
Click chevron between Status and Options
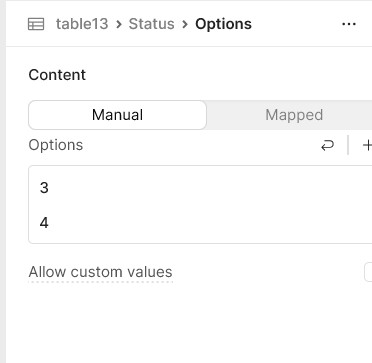pyautogui.click(x=185, y=24)
